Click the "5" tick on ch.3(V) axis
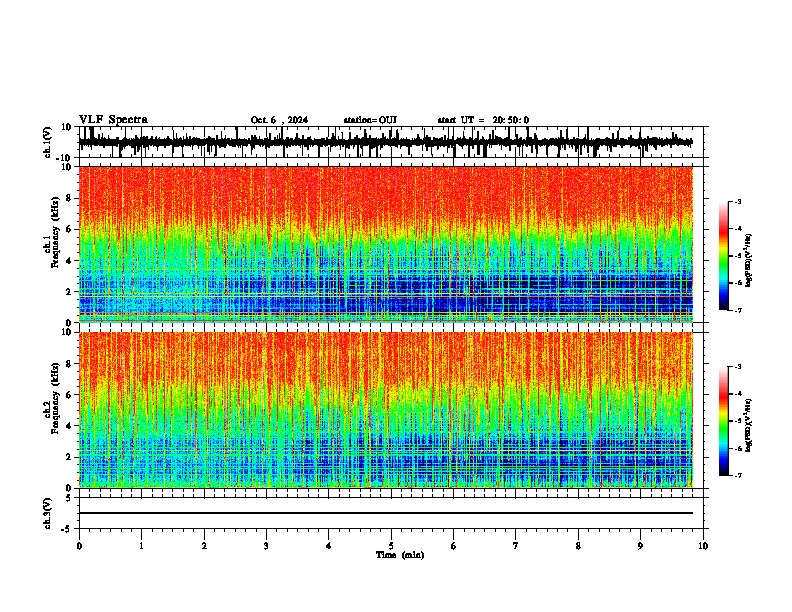This screenshot has width=792, height=612. (x=69, y=498)
